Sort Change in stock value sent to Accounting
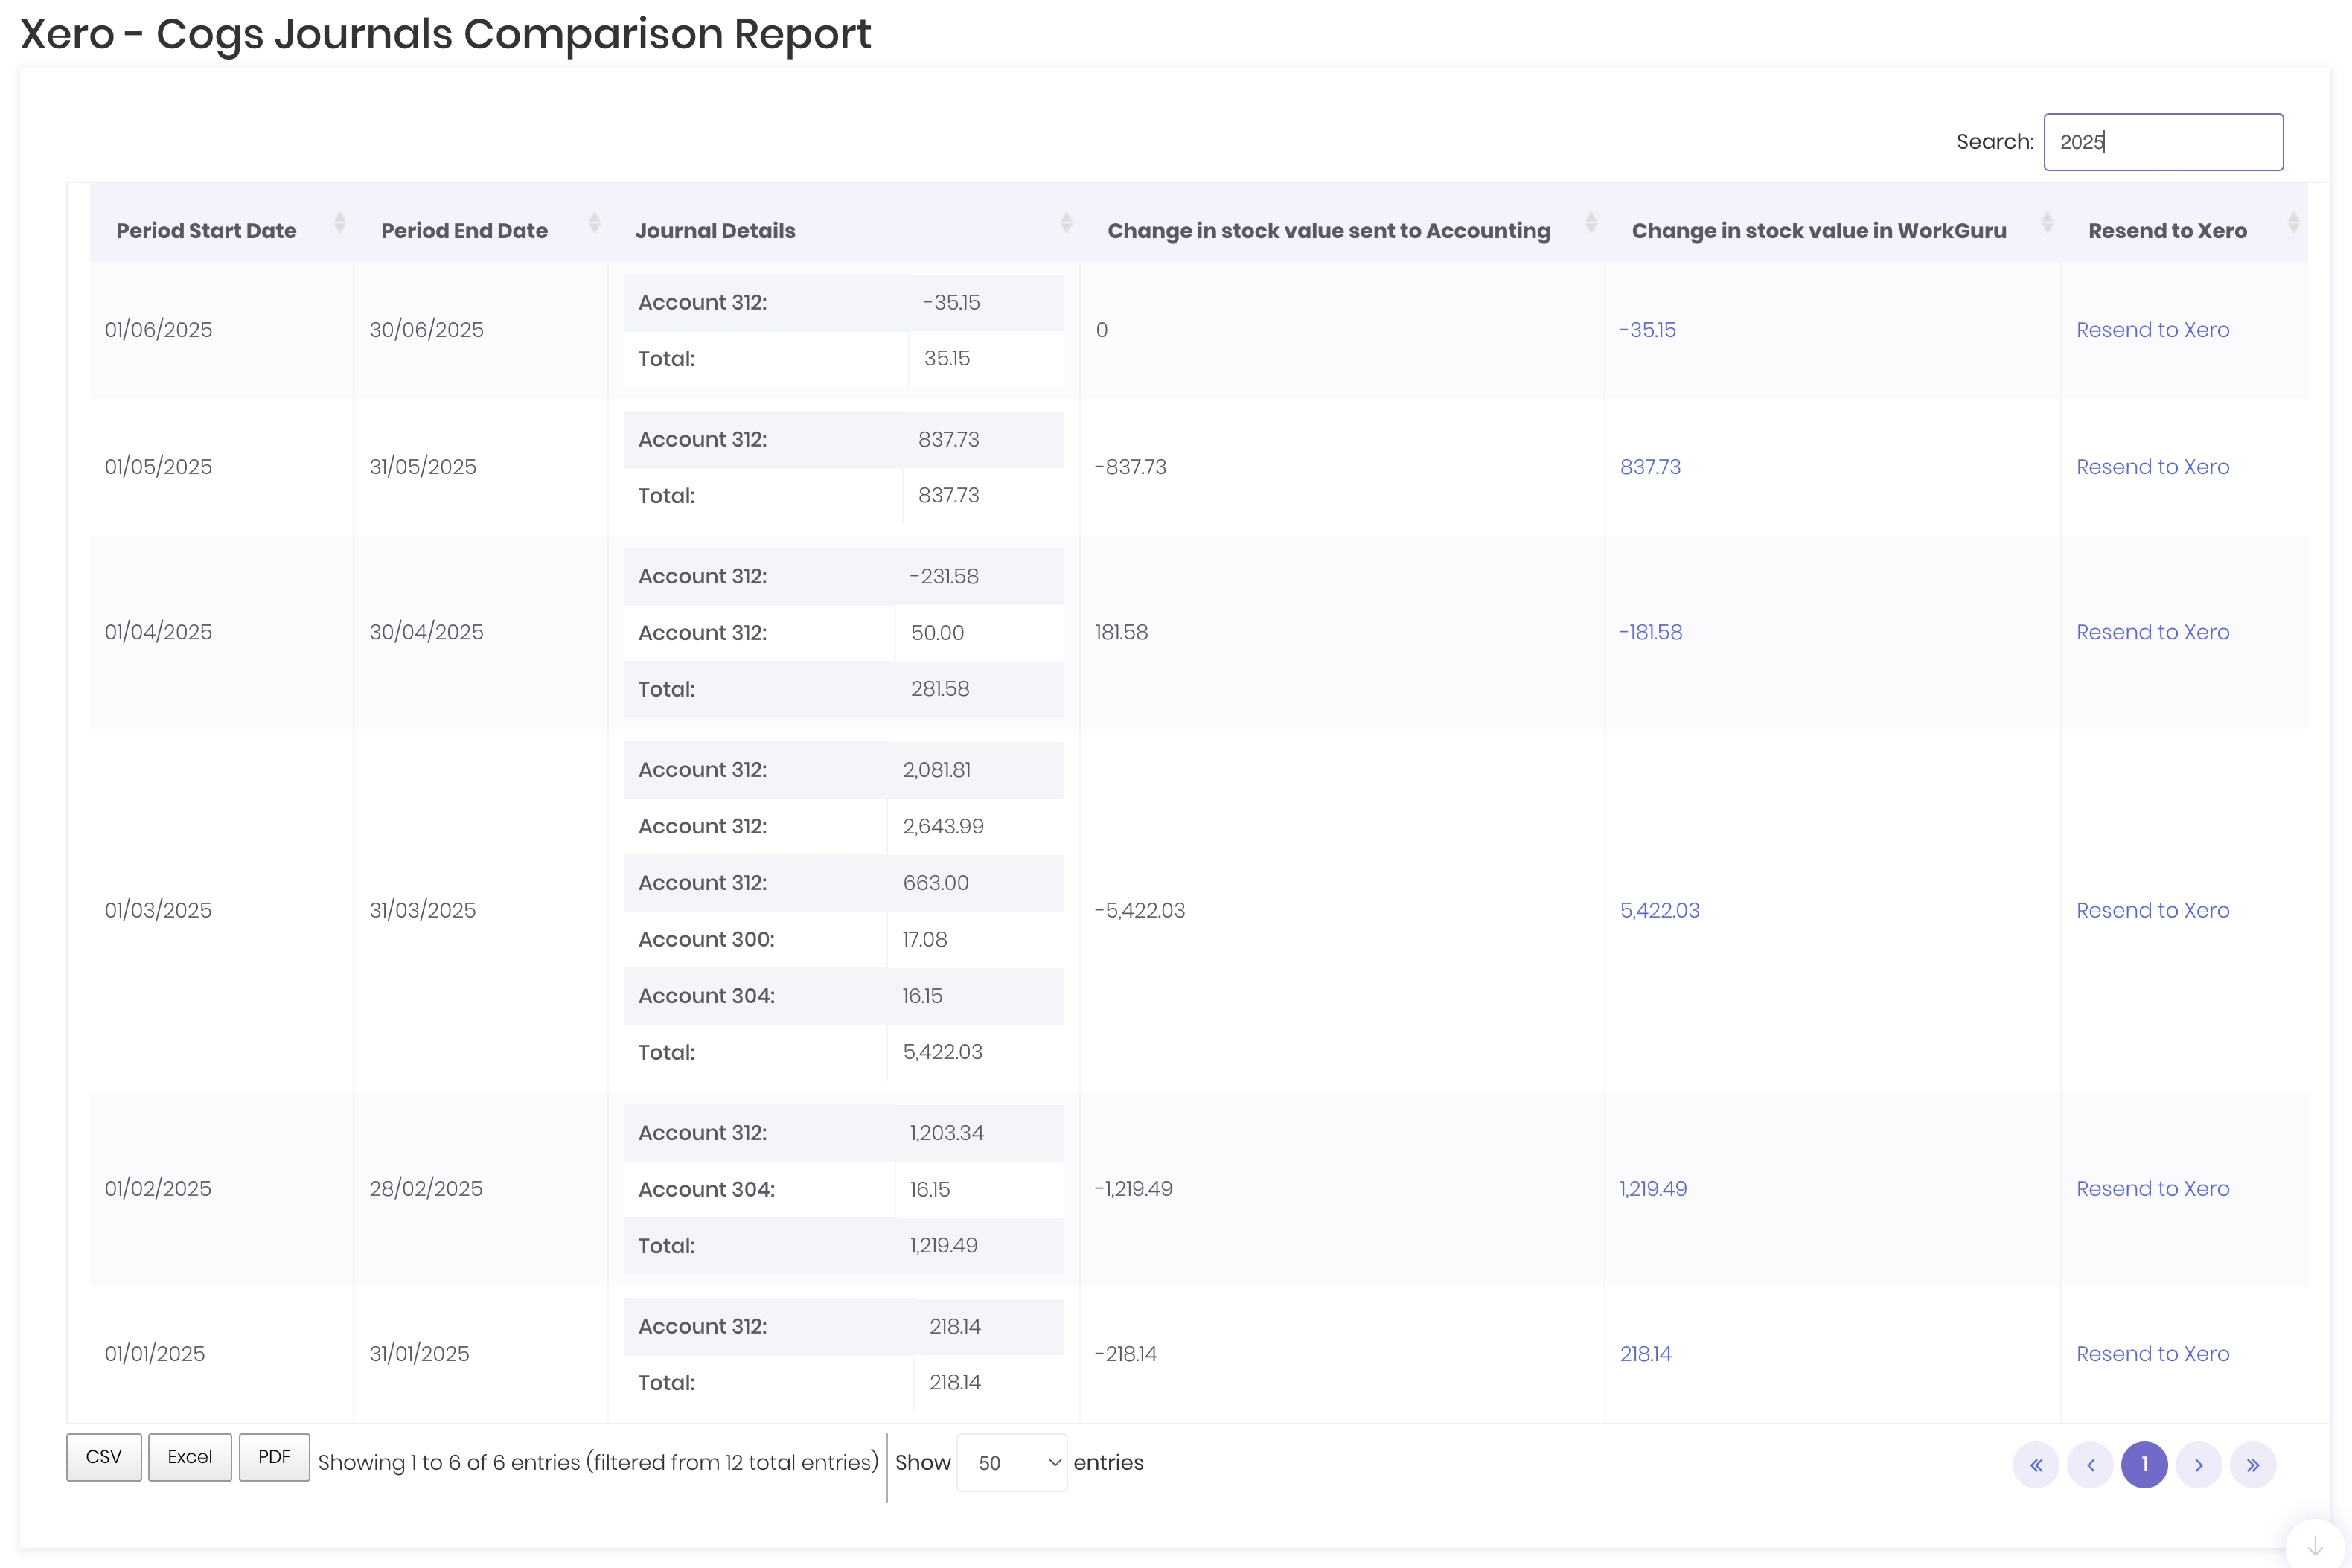The image size is (2352, 1568). 1590,223
